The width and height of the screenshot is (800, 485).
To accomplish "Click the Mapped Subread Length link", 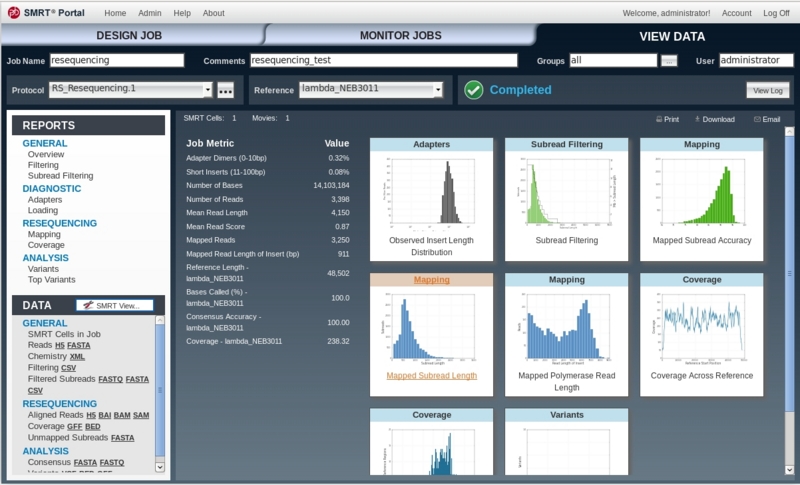I will (431, 375).
